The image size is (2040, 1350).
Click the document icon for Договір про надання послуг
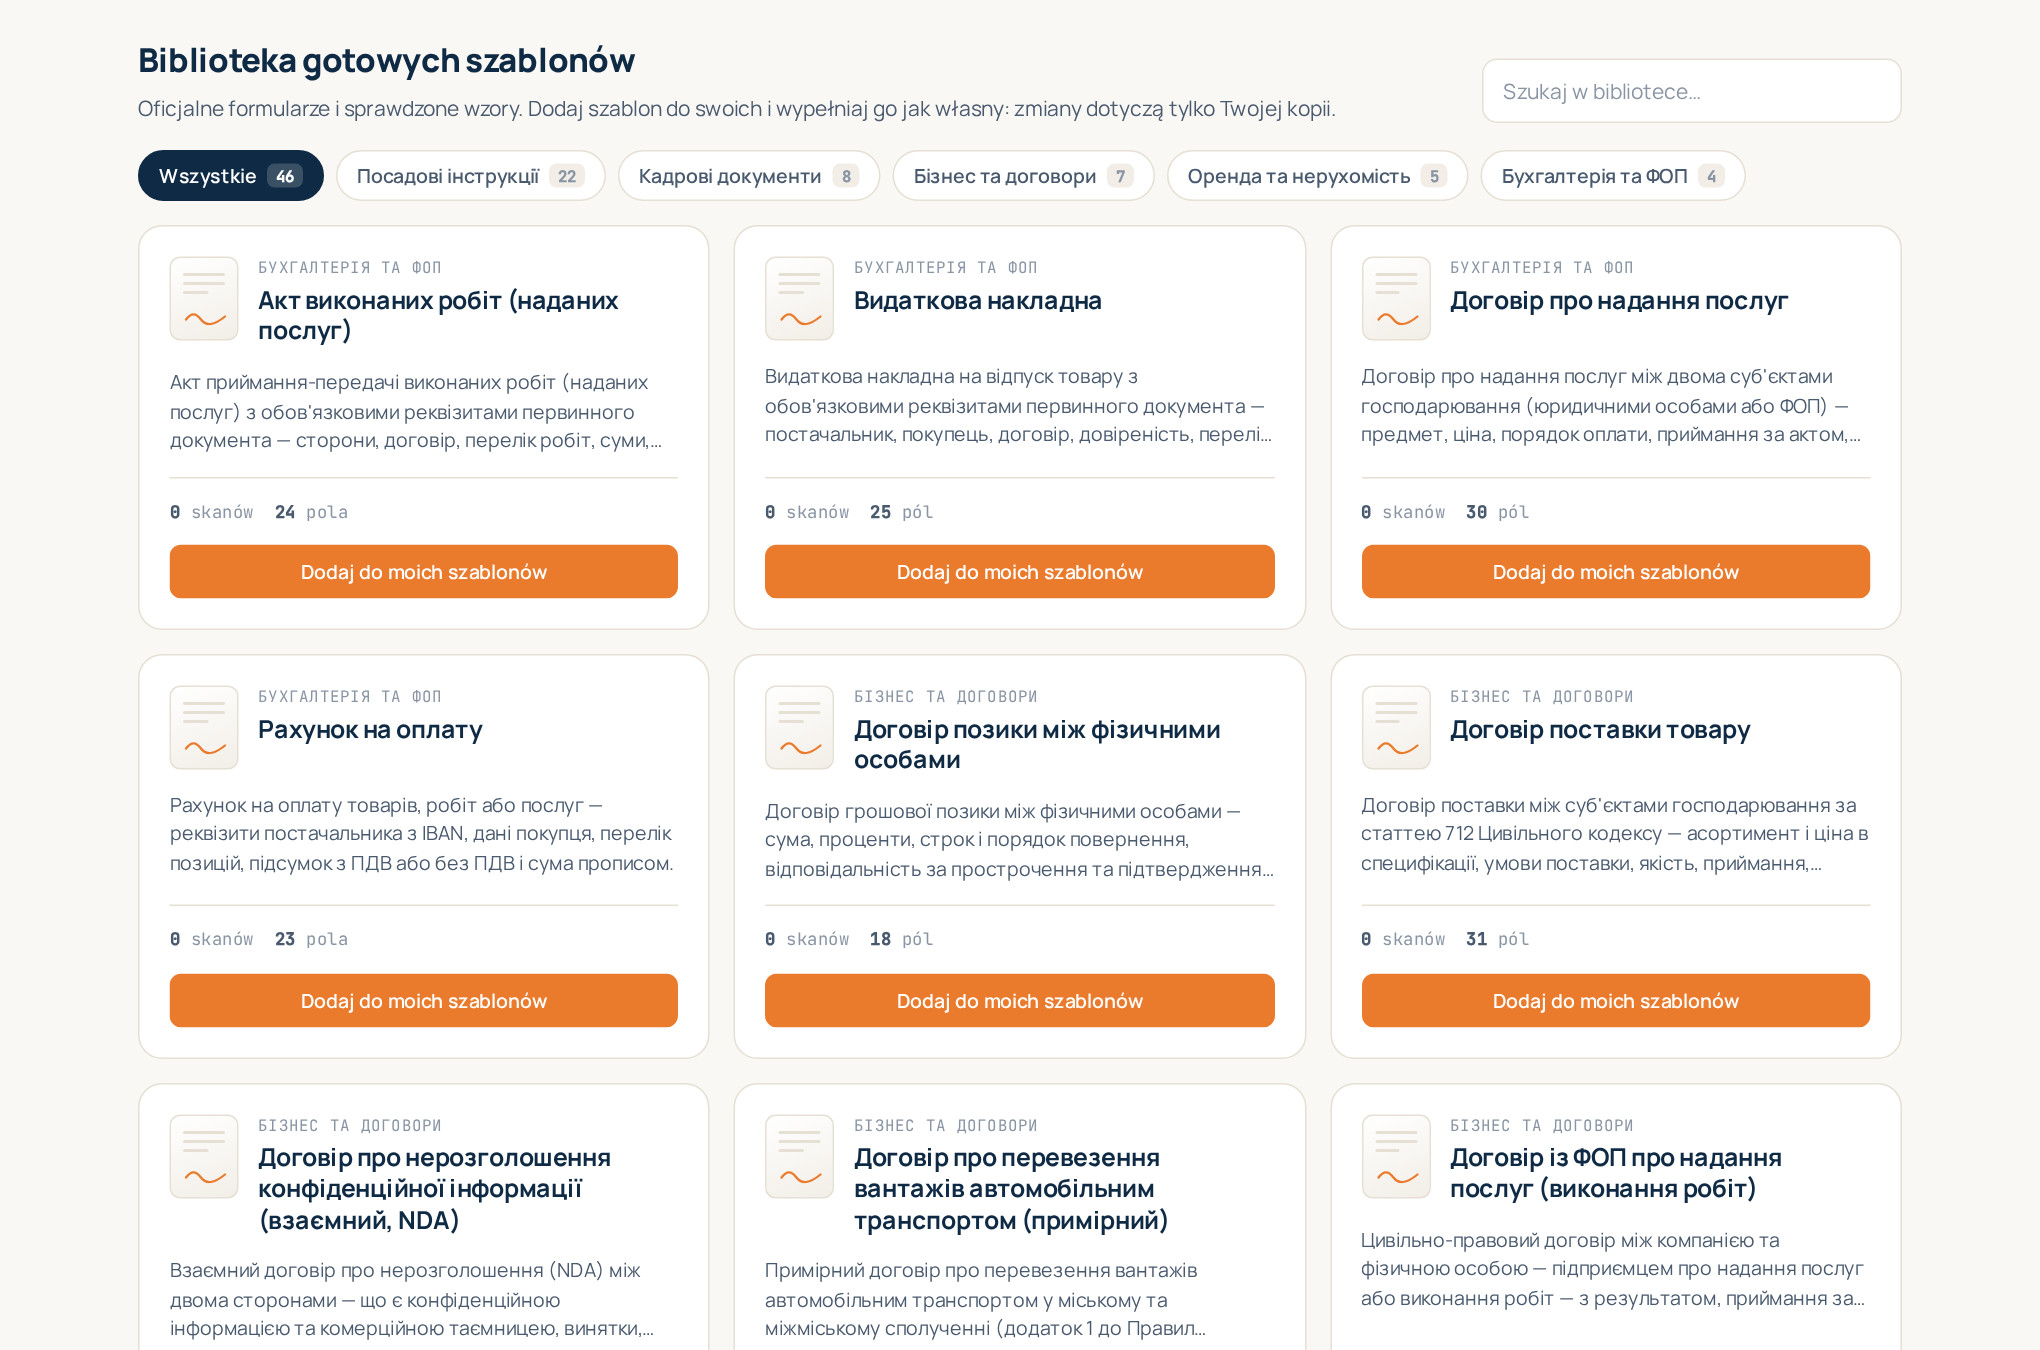click(x=1396, y=299)
